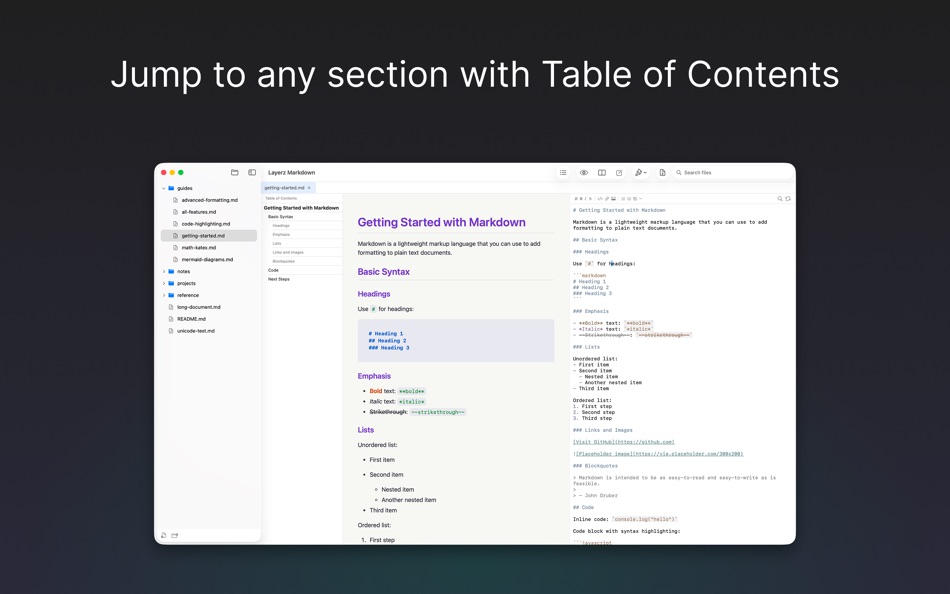Click the heading code block in preview
This screenshot has width=950, height=594.
(456, 341)
